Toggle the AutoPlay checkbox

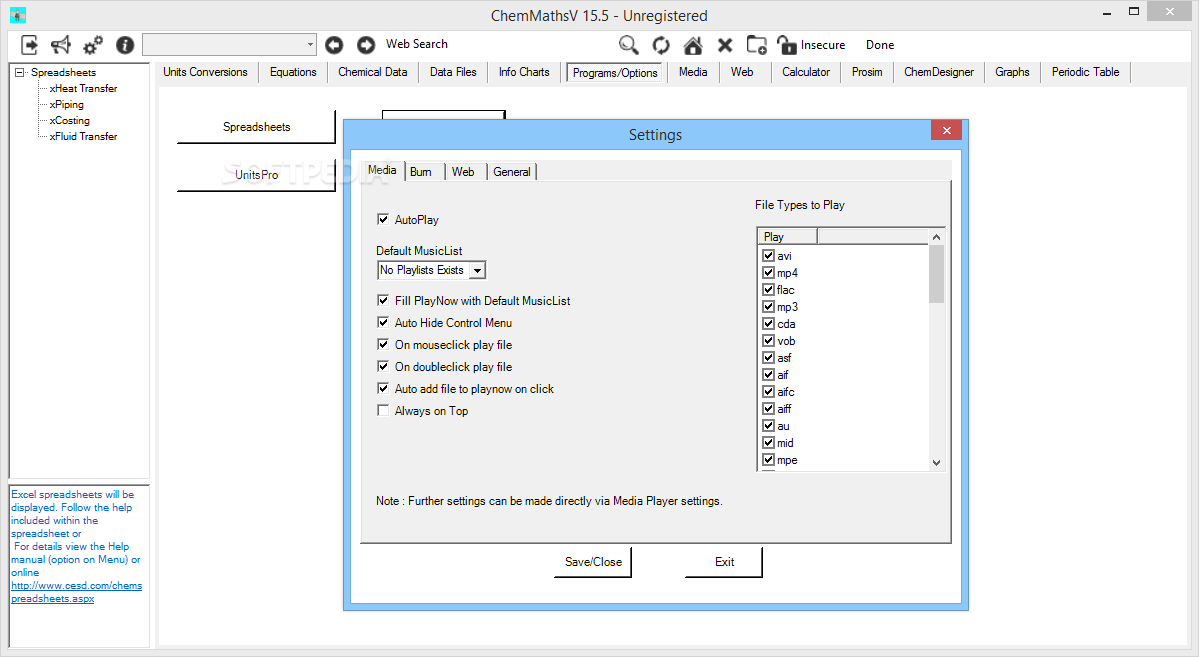(x=383, y=220)
